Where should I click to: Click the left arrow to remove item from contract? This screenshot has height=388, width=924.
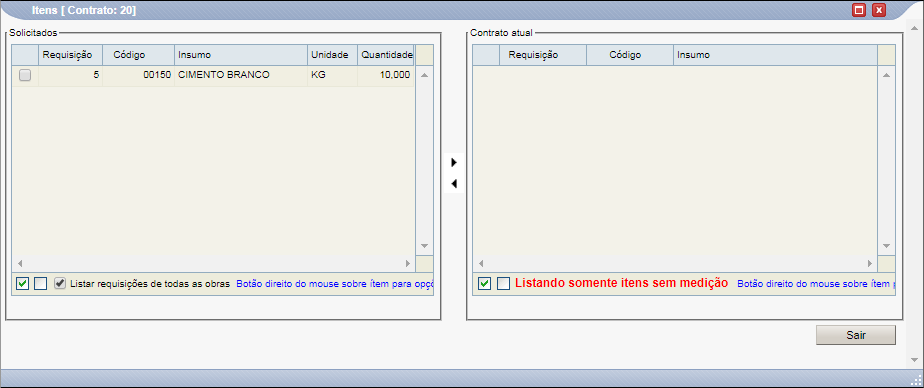point(454,184)
